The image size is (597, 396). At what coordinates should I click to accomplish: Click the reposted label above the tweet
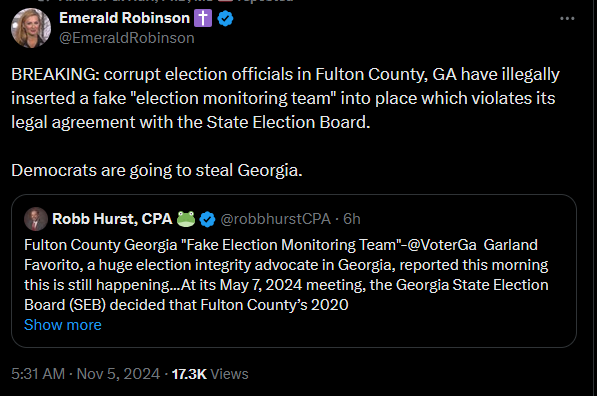(265, 1)
